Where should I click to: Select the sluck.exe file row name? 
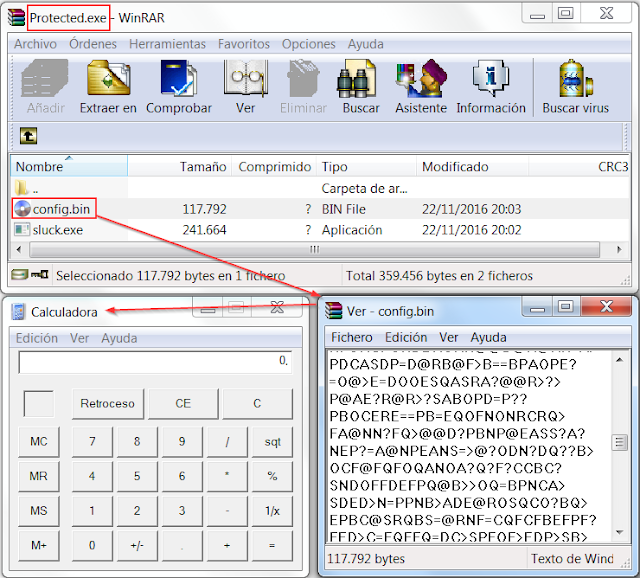(58, 230)
